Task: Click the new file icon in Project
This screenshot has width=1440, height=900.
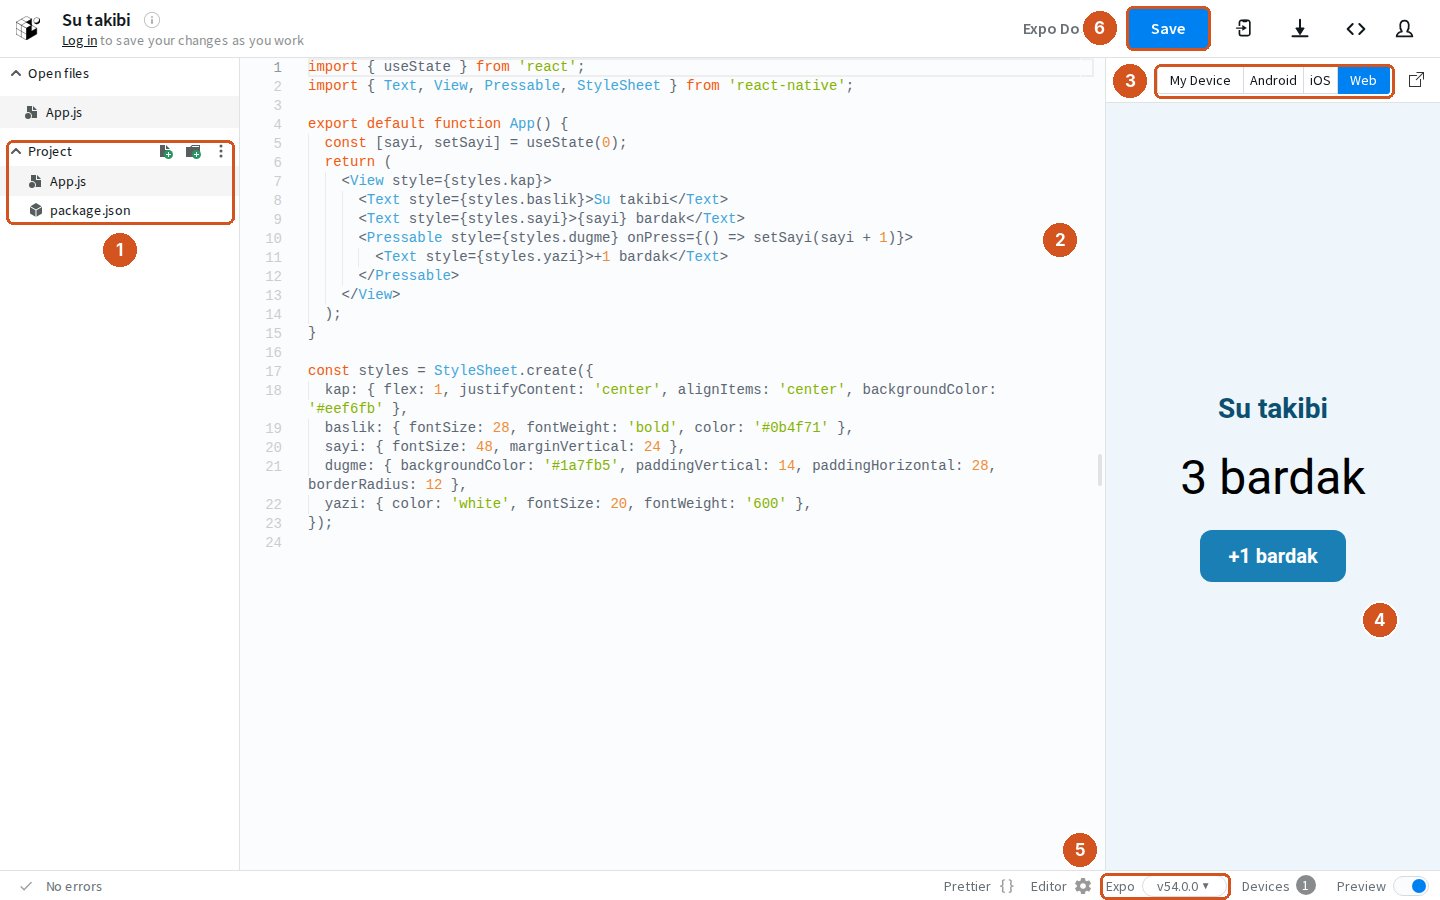Action: [166, 152]
